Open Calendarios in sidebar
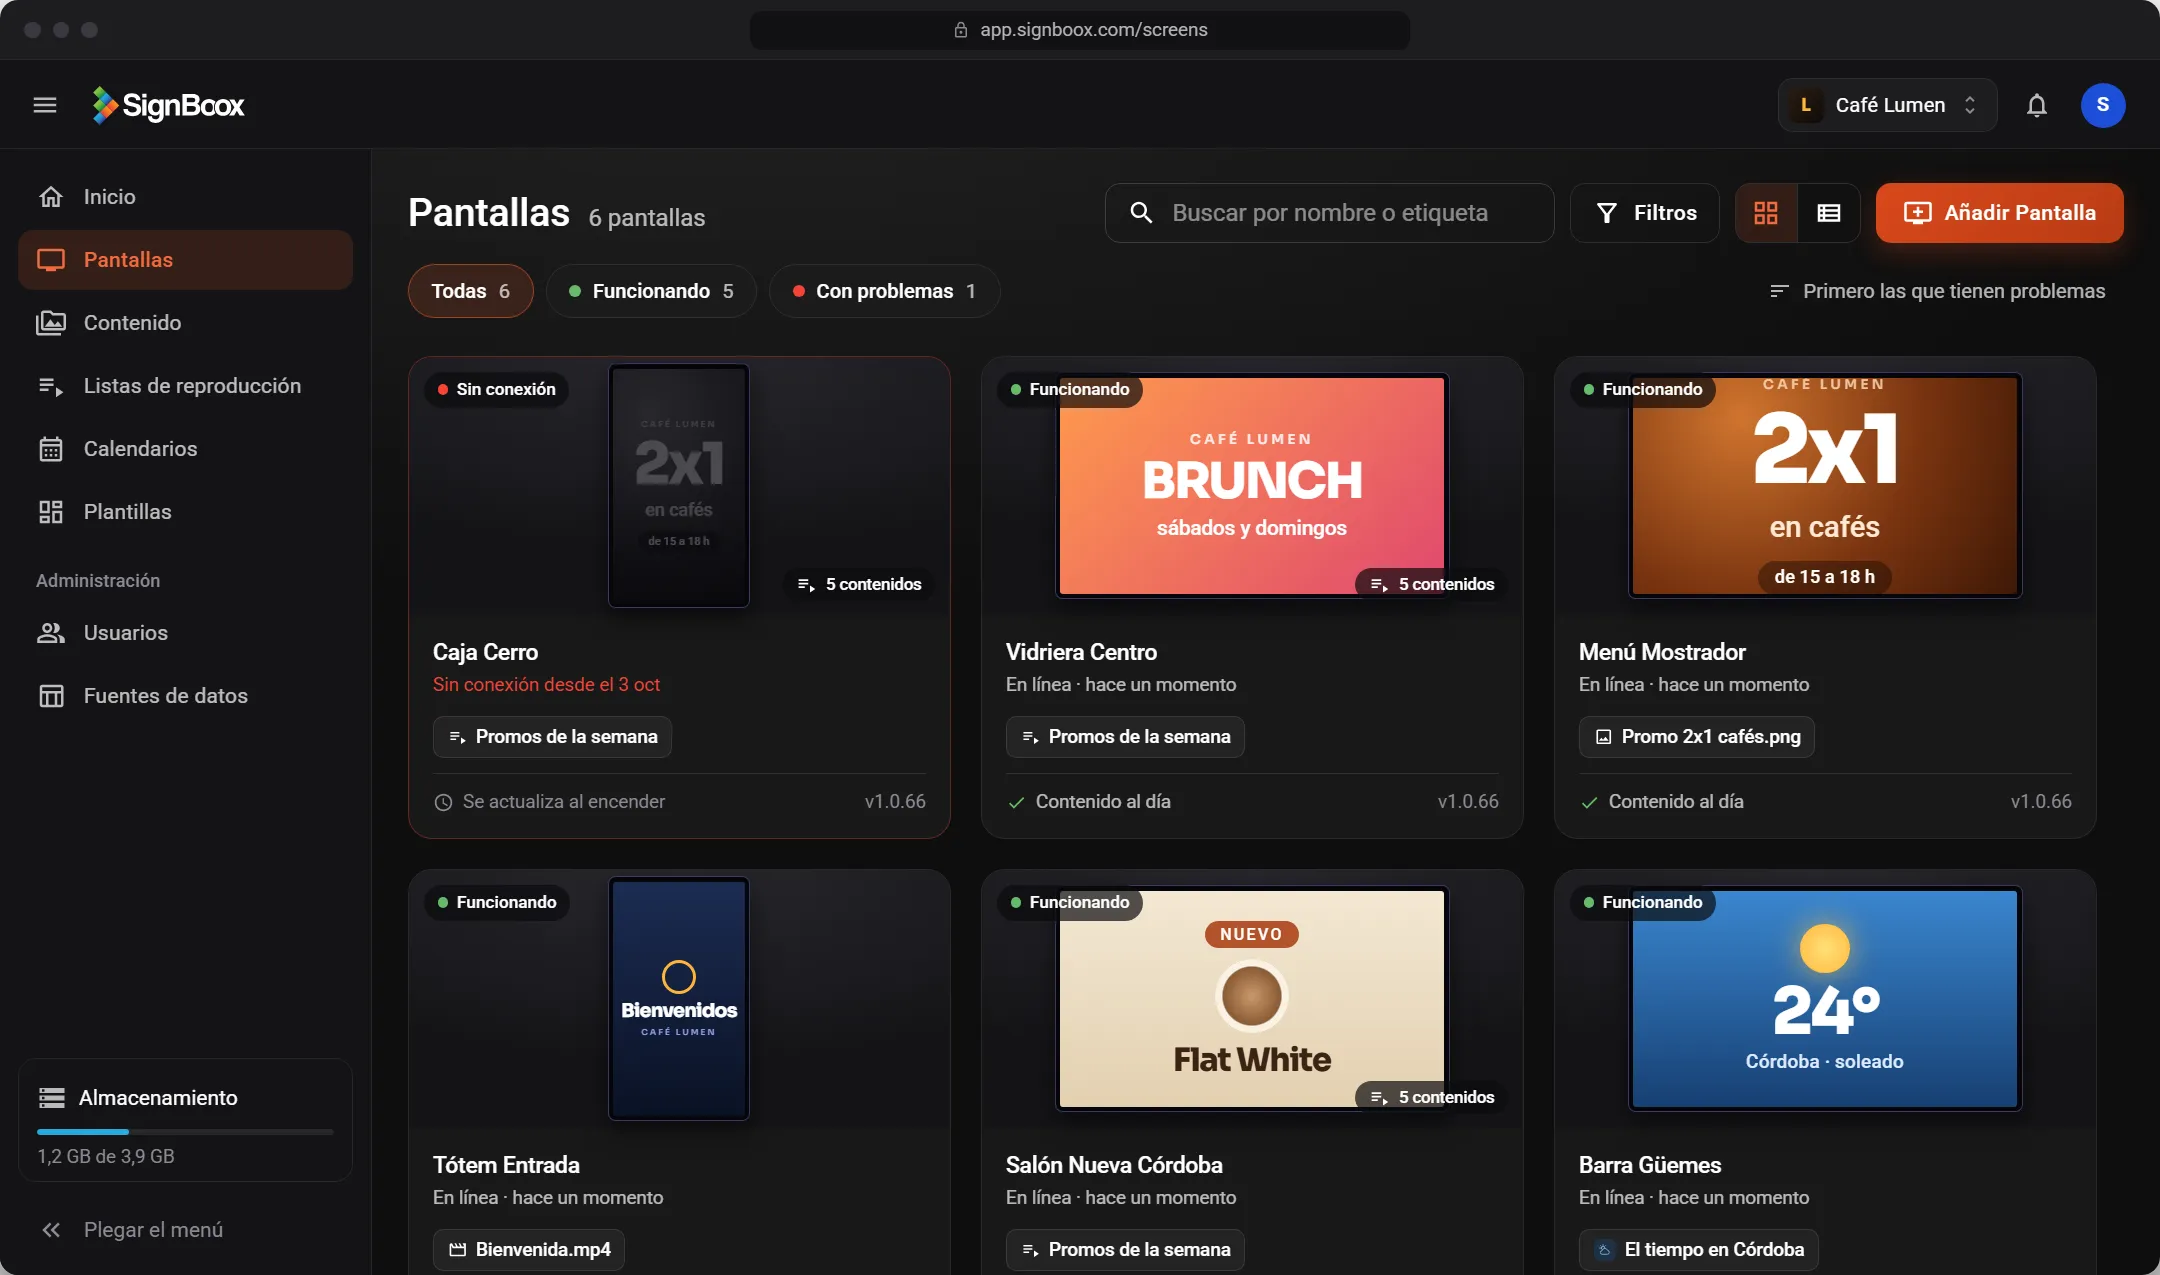This screenshot has width=2160, height=1275. [185, 449]
